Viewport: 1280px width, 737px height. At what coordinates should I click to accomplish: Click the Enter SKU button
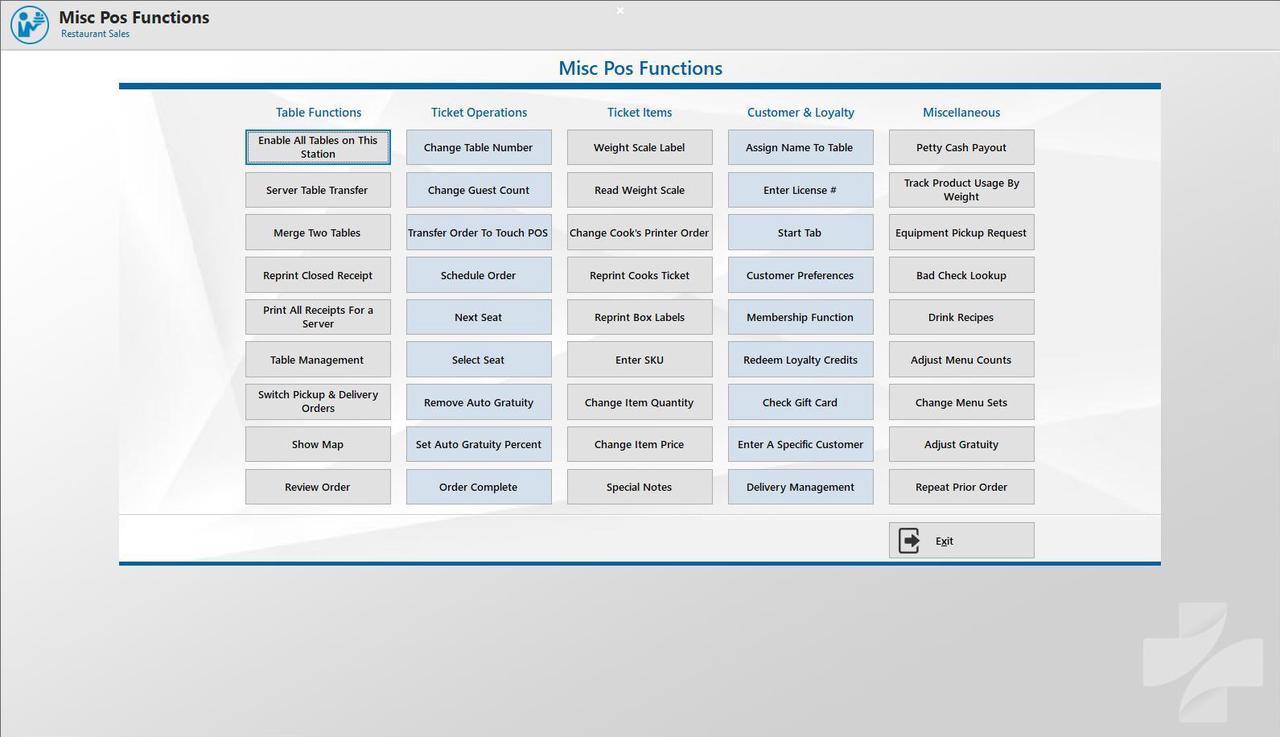click(x=640, y=360)
